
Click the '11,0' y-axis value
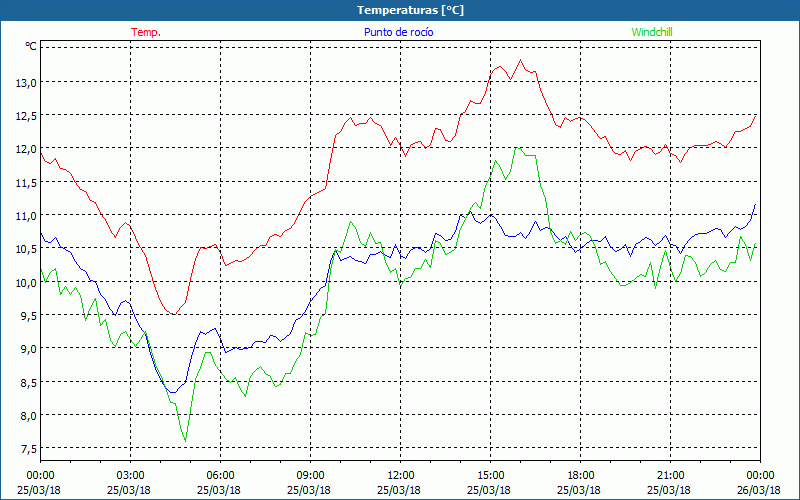(27, 216)
